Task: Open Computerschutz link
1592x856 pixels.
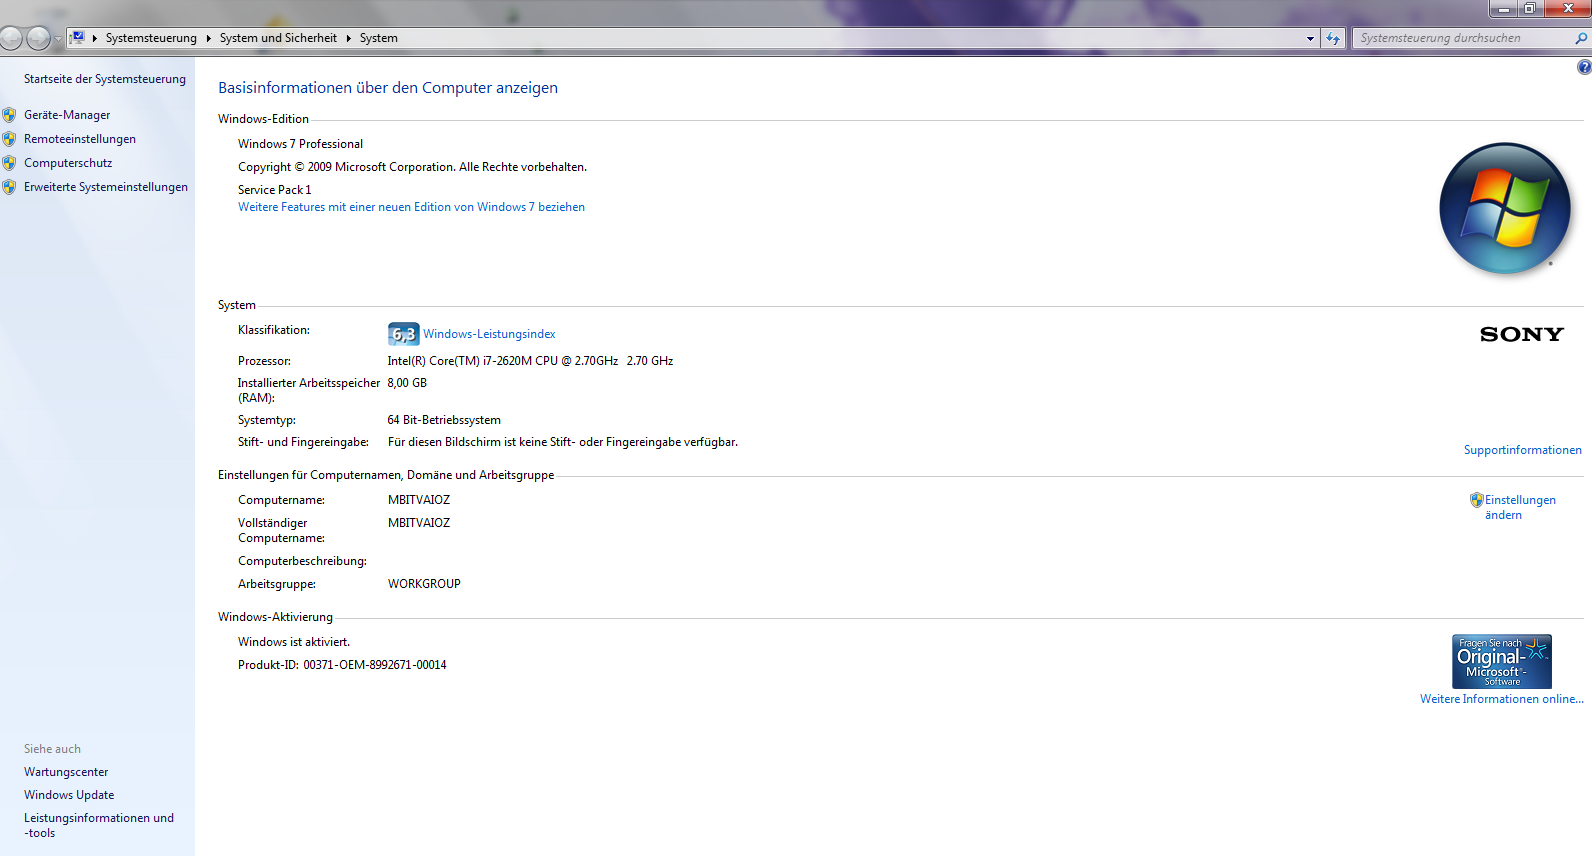Action: [x=68, y=163]
